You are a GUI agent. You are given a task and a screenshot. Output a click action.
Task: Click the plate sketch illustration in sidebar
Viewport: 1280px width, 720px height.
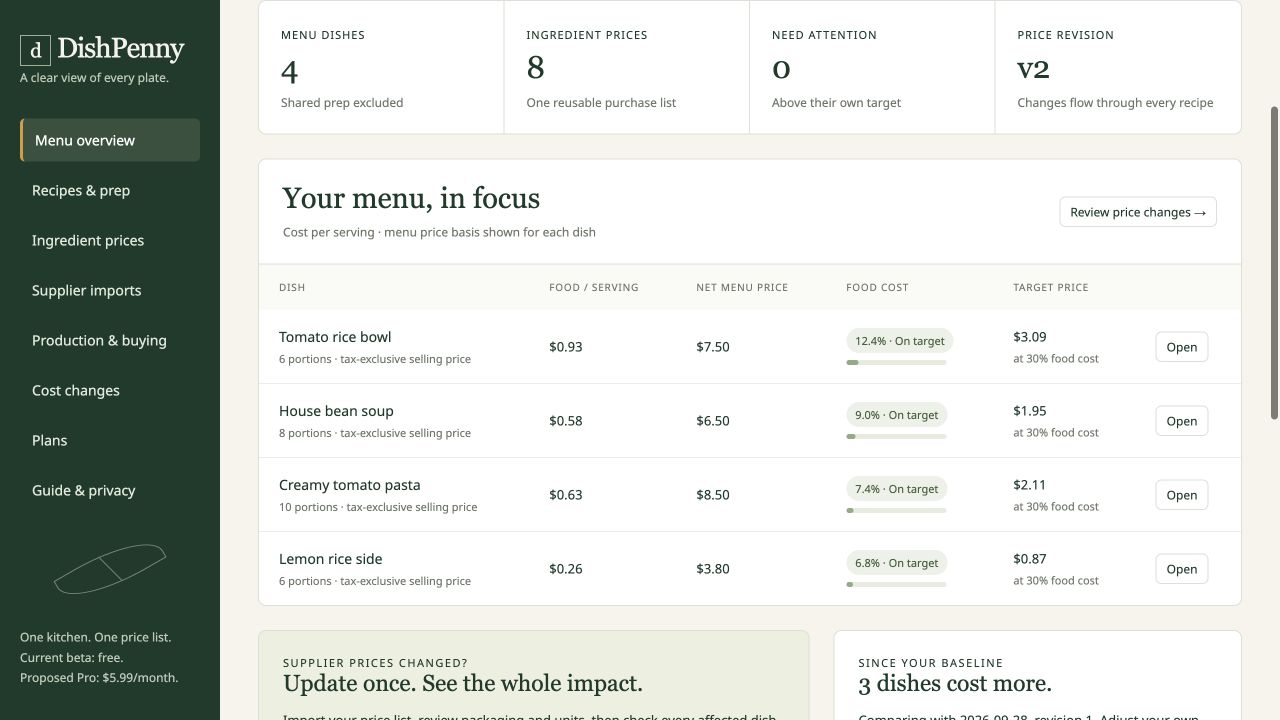pos(110,569)
